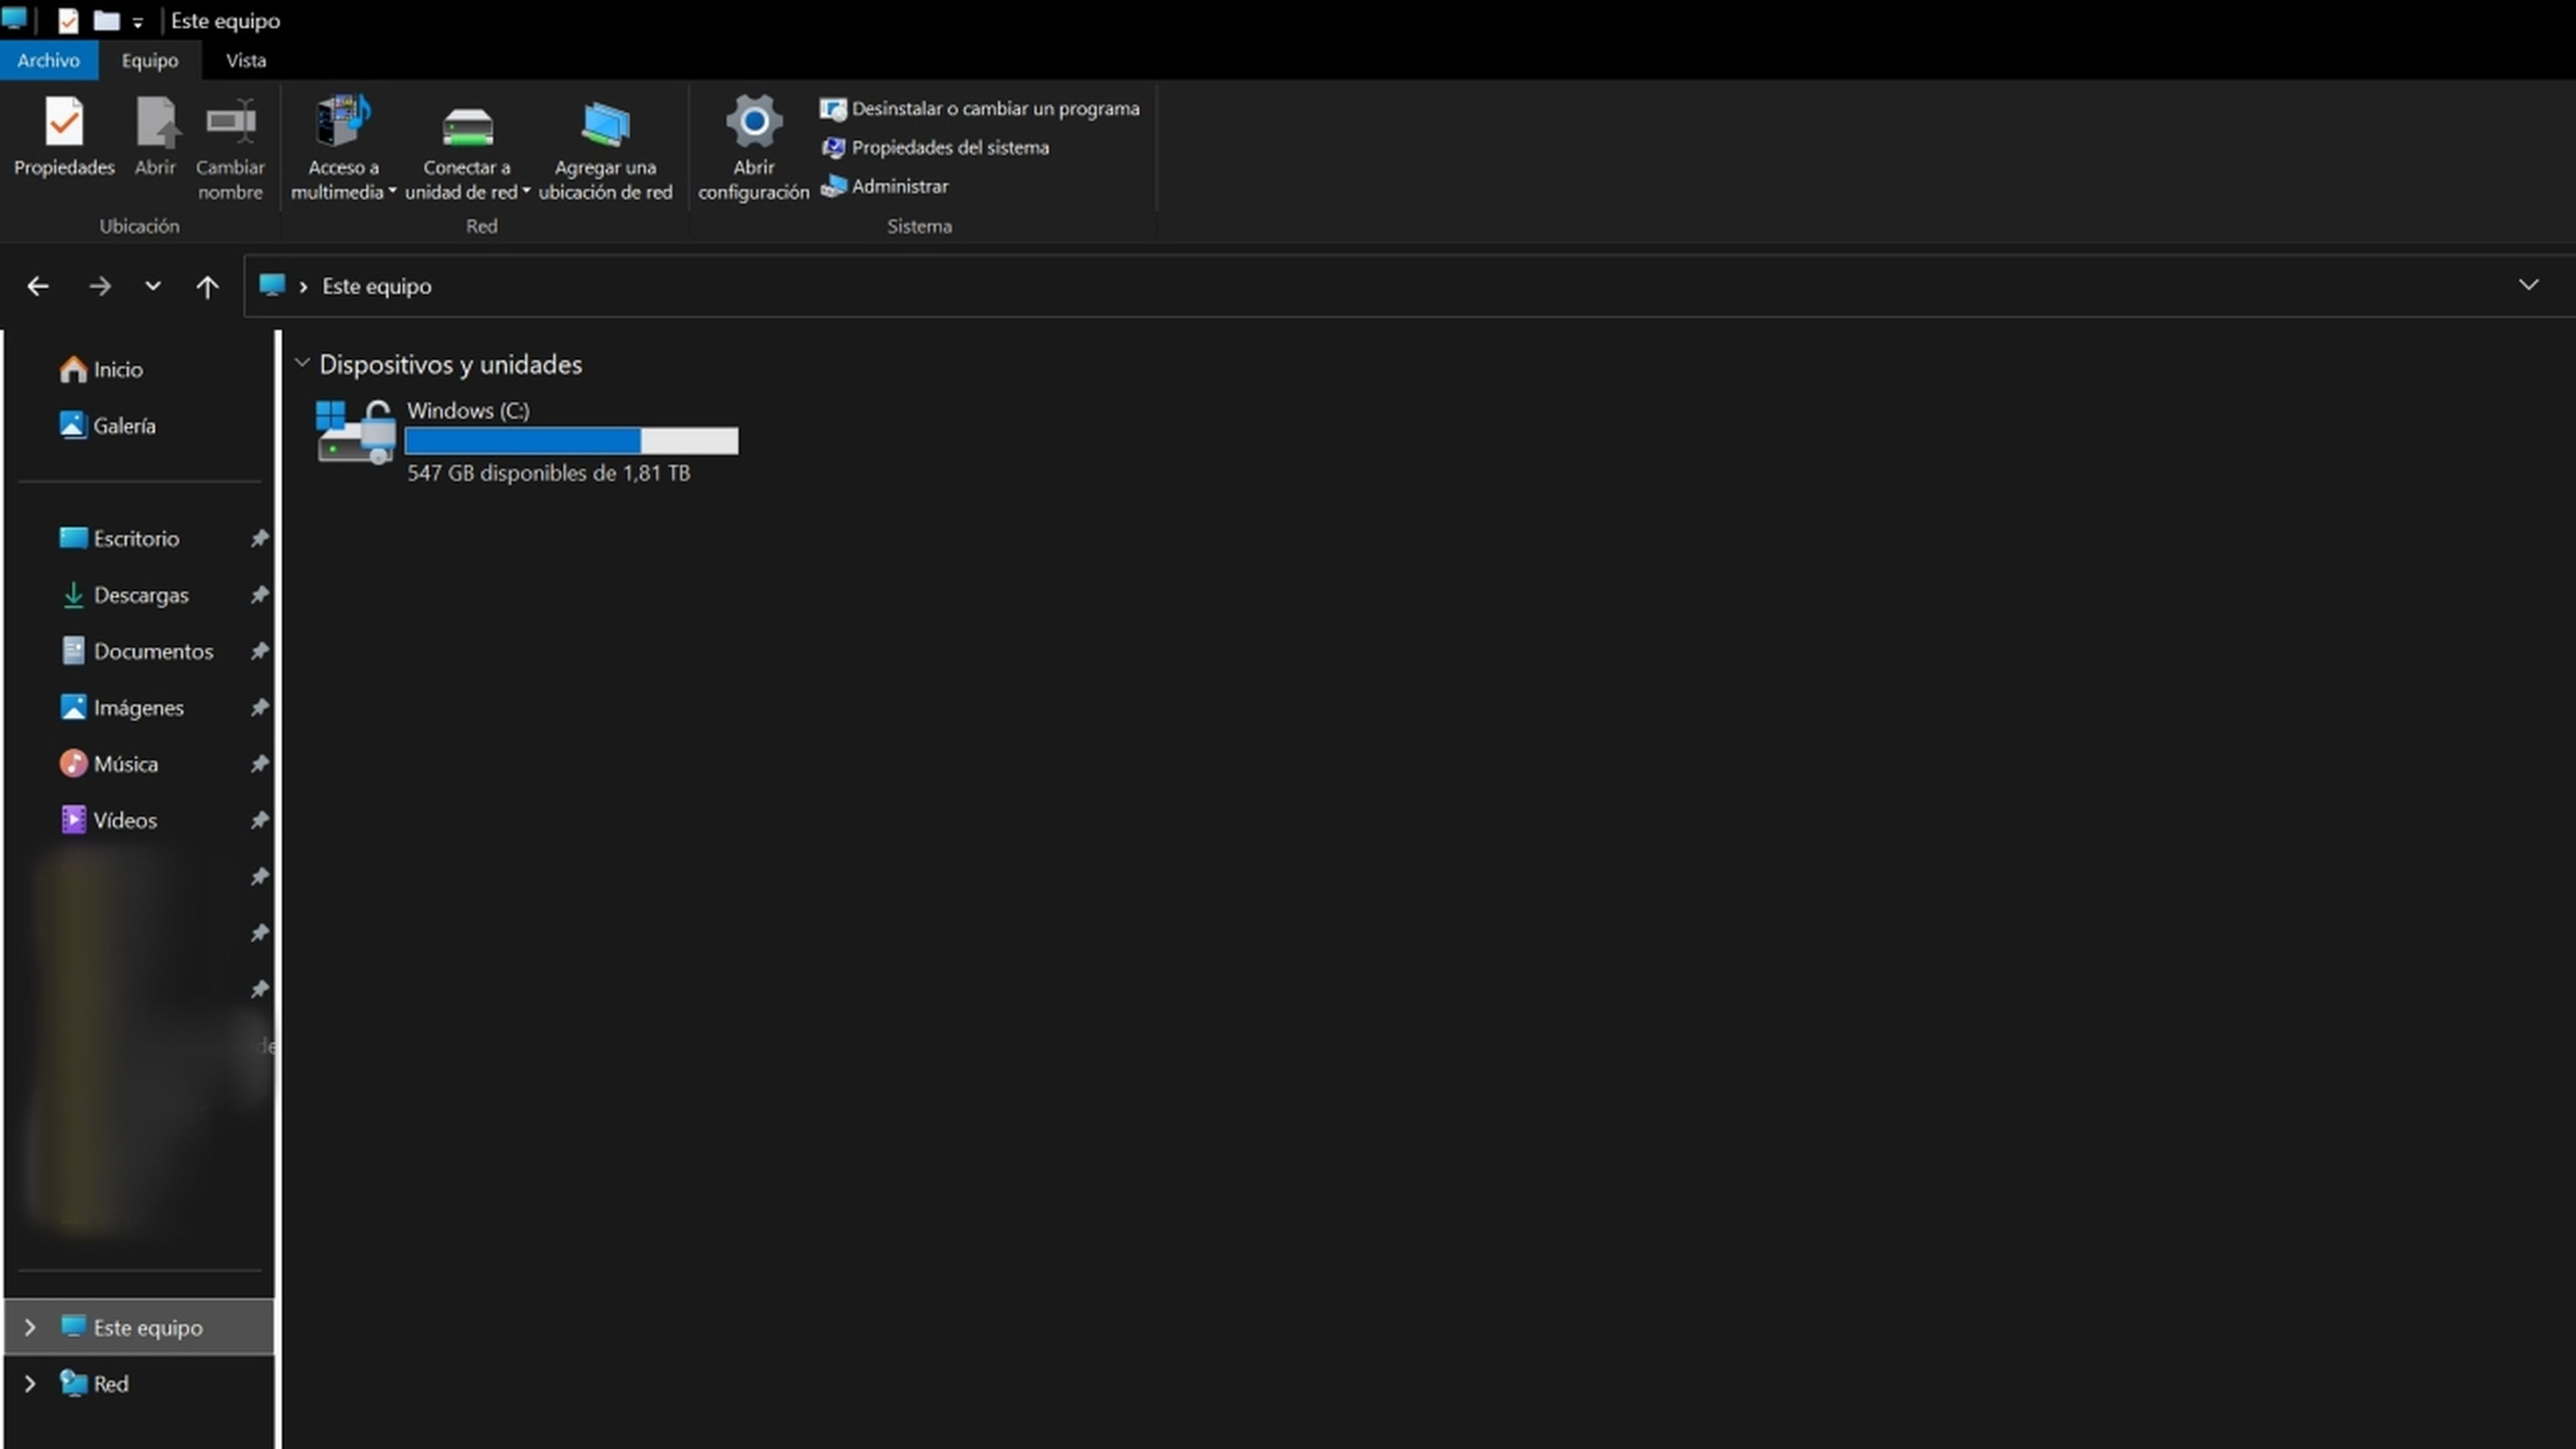The width and height of the screenshot is (2576, 1449).
Task: Click title bar new folder icon
Action: (106, 20)
